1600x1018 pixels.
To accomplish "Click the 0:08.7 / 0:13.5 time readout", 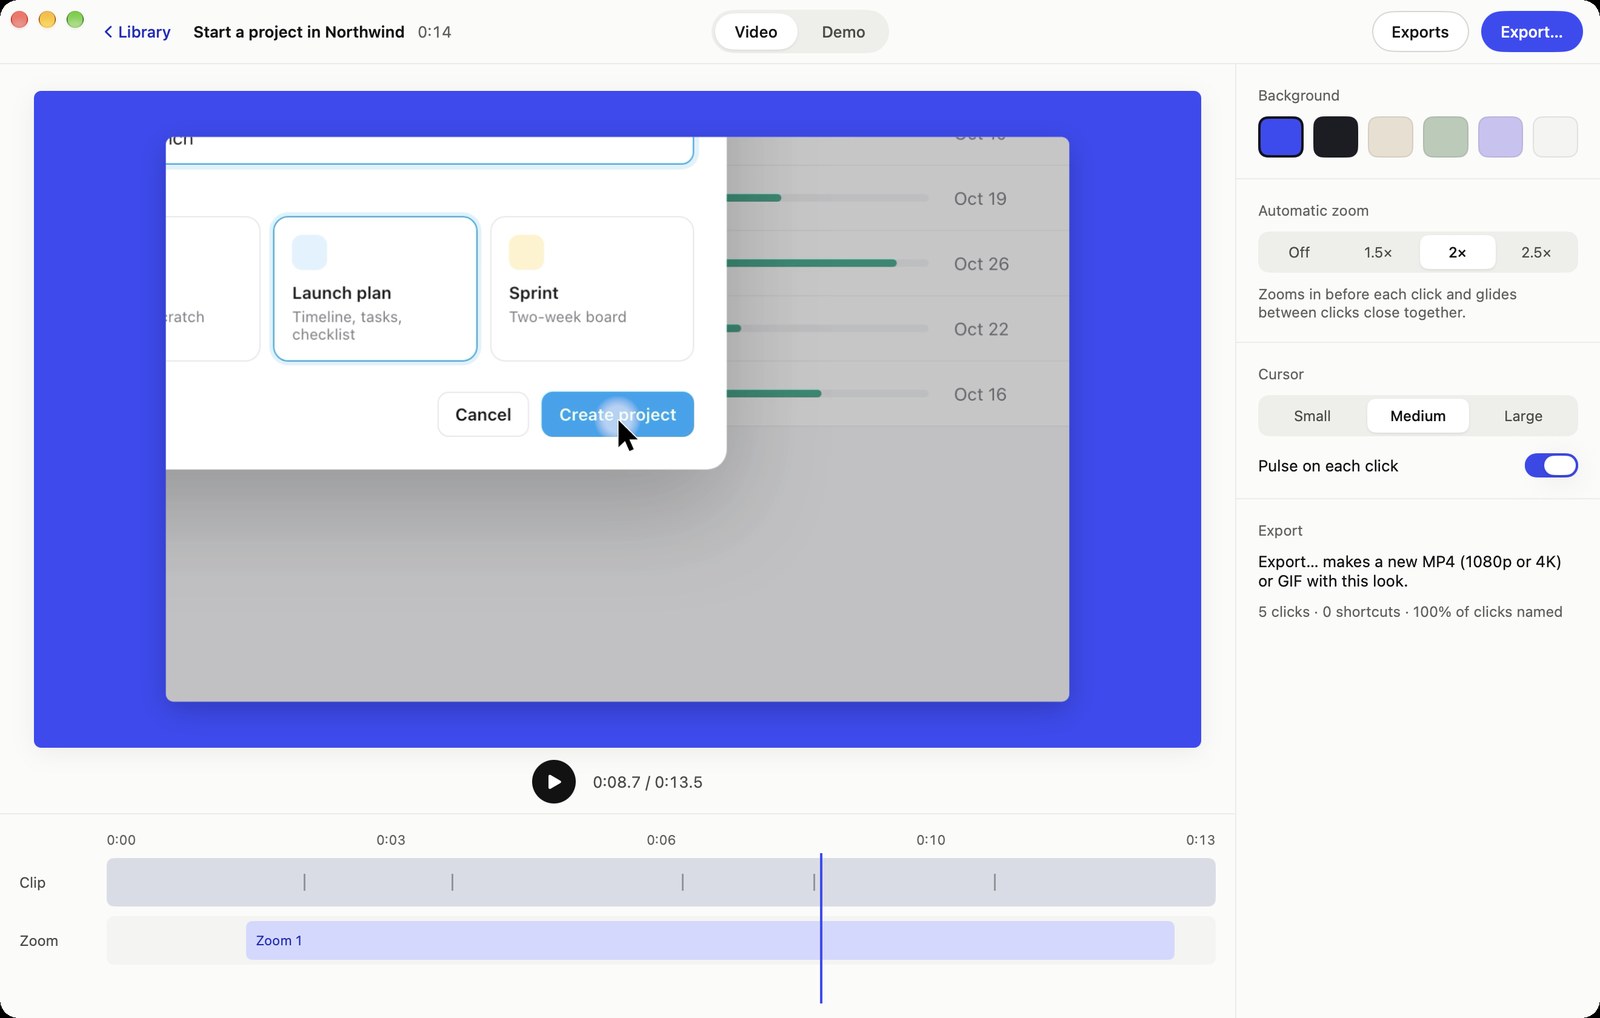I will (648, 782).
